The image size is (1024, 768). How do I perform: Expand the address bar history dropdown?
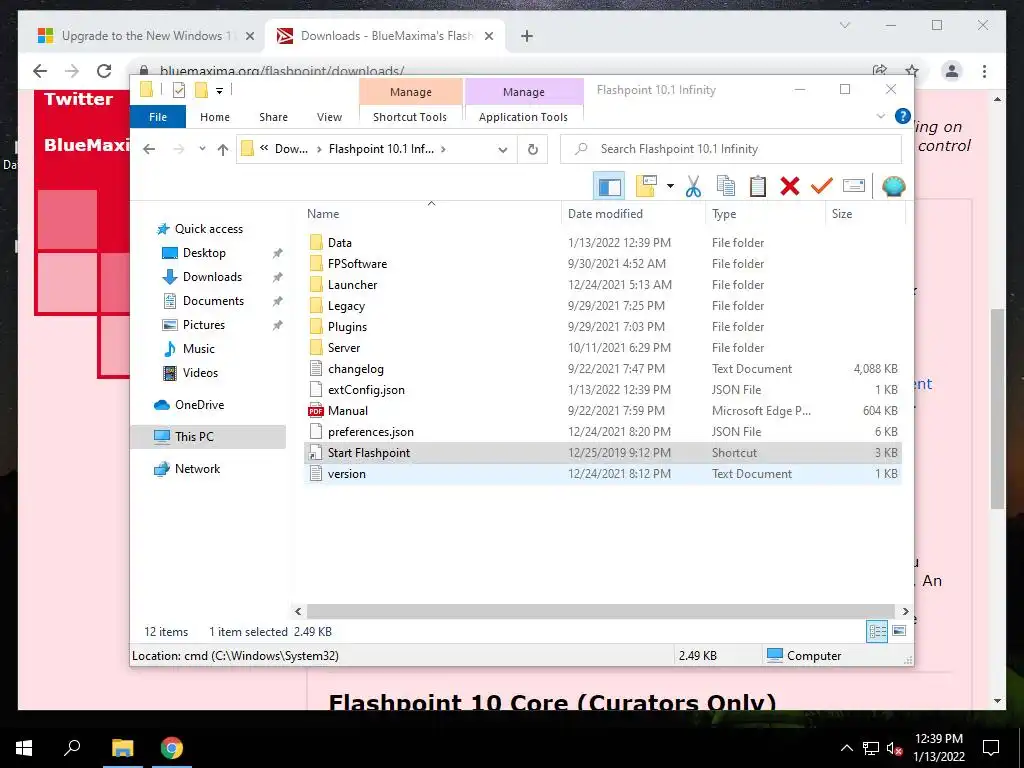click(x=503, y=150)
